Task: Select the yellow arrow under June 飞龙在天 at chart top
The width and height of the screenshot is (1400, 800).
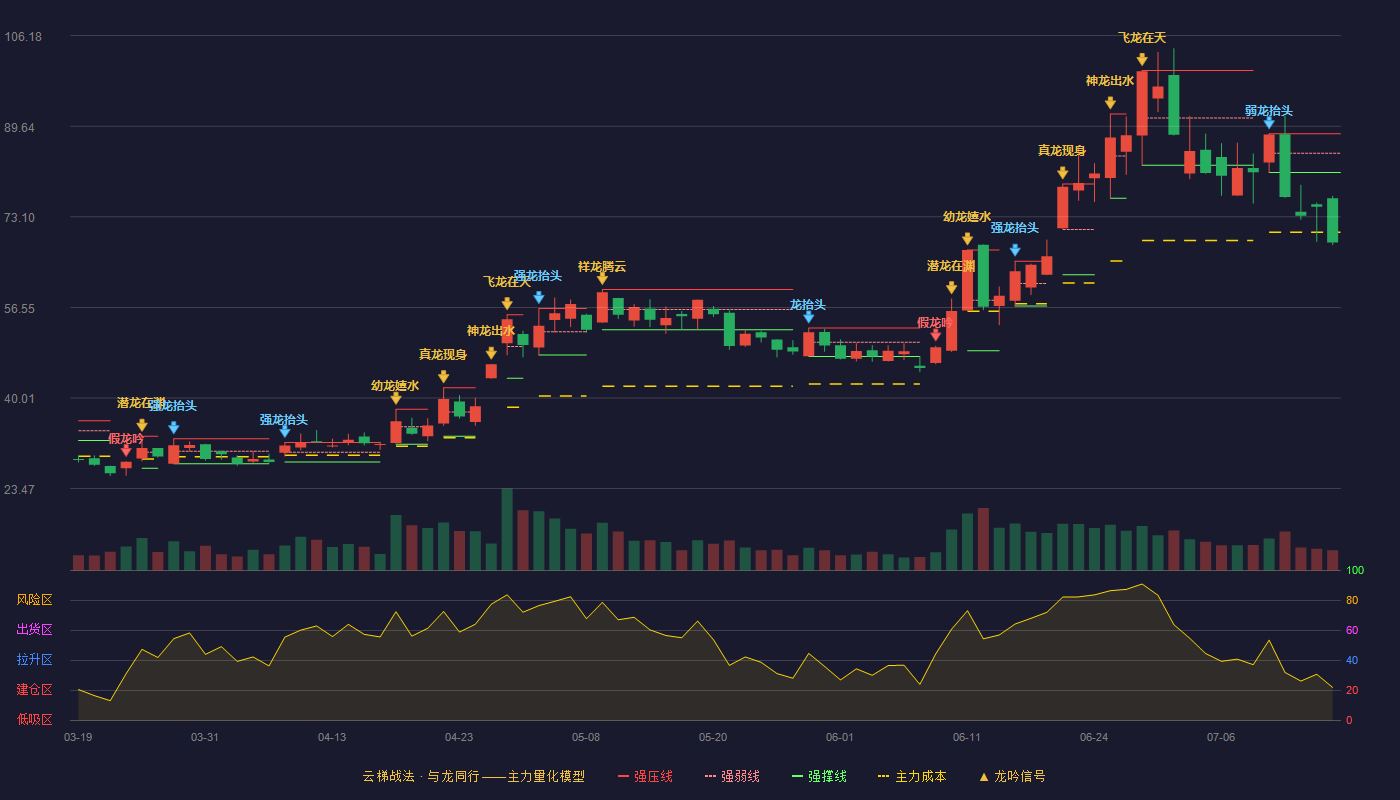Action: point(1142,60)
